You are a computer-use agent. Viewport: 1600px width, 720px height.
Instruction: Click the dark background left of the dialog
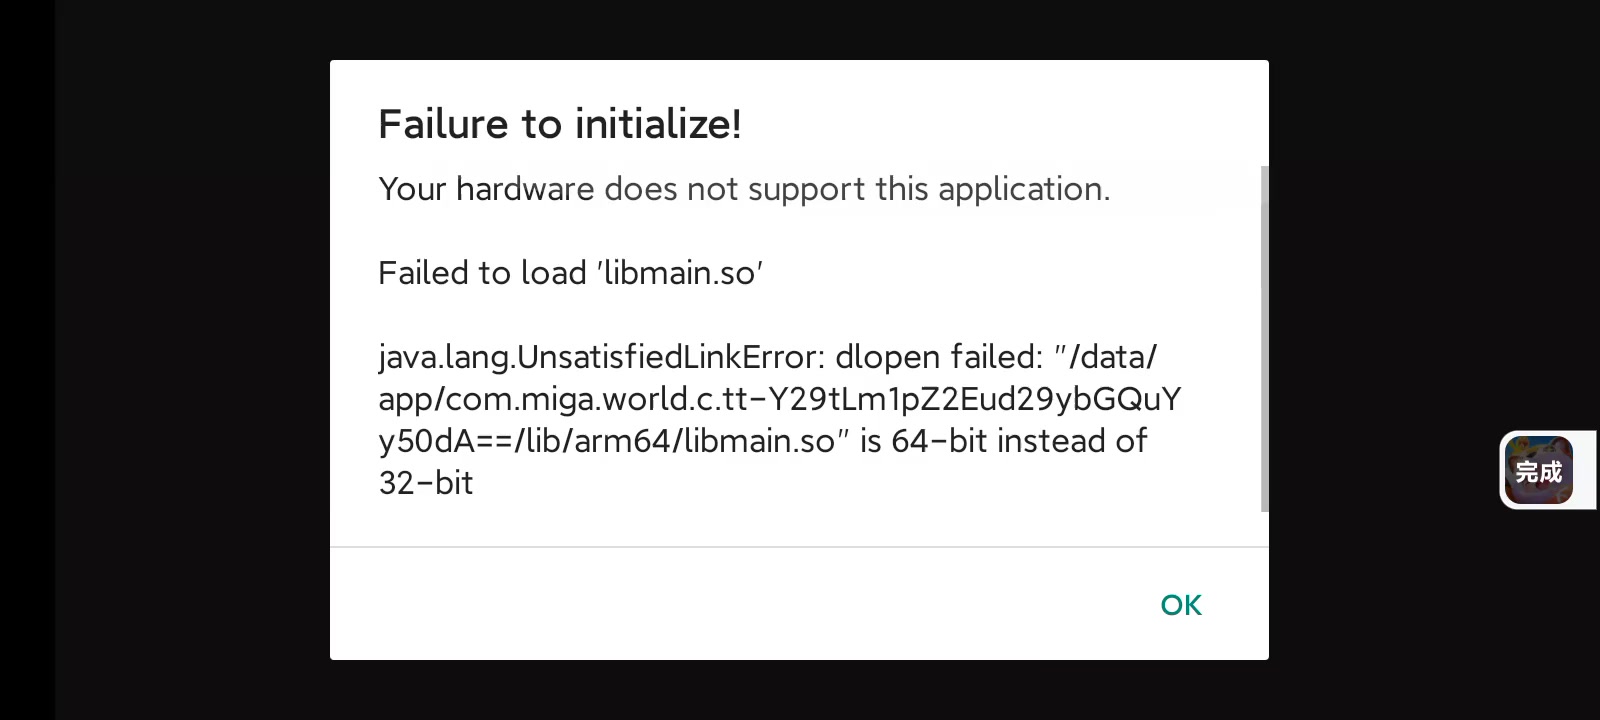click(190, 360)
